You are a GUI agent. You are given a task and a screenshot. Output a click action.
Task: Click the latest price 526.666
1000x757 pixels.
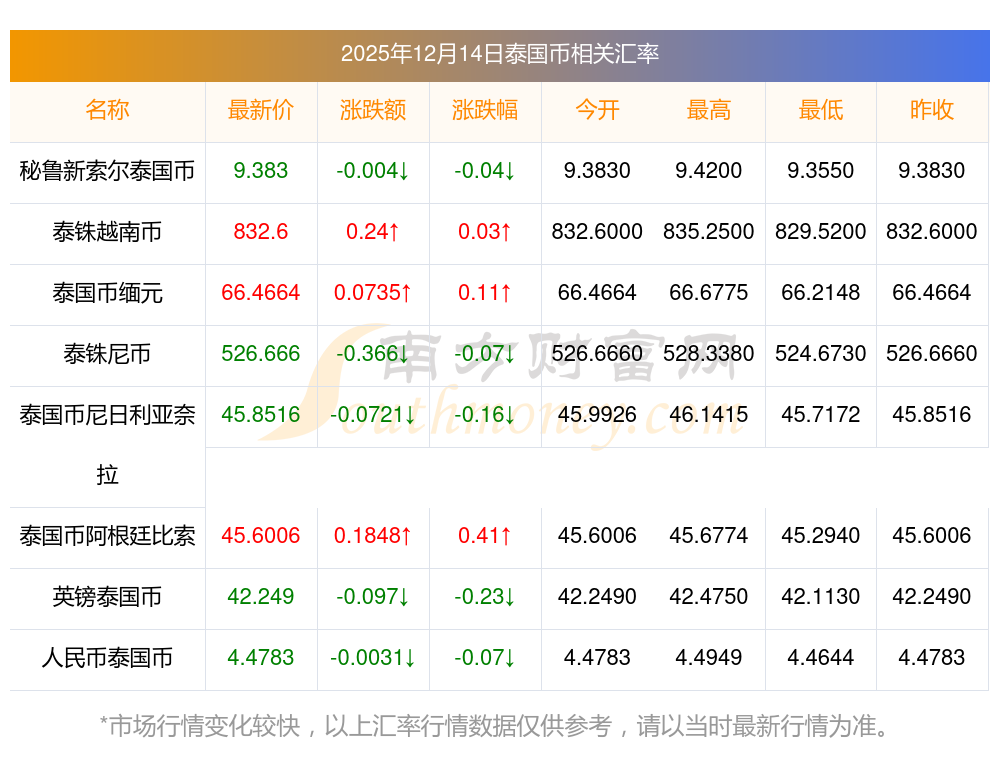pos(261,353)
